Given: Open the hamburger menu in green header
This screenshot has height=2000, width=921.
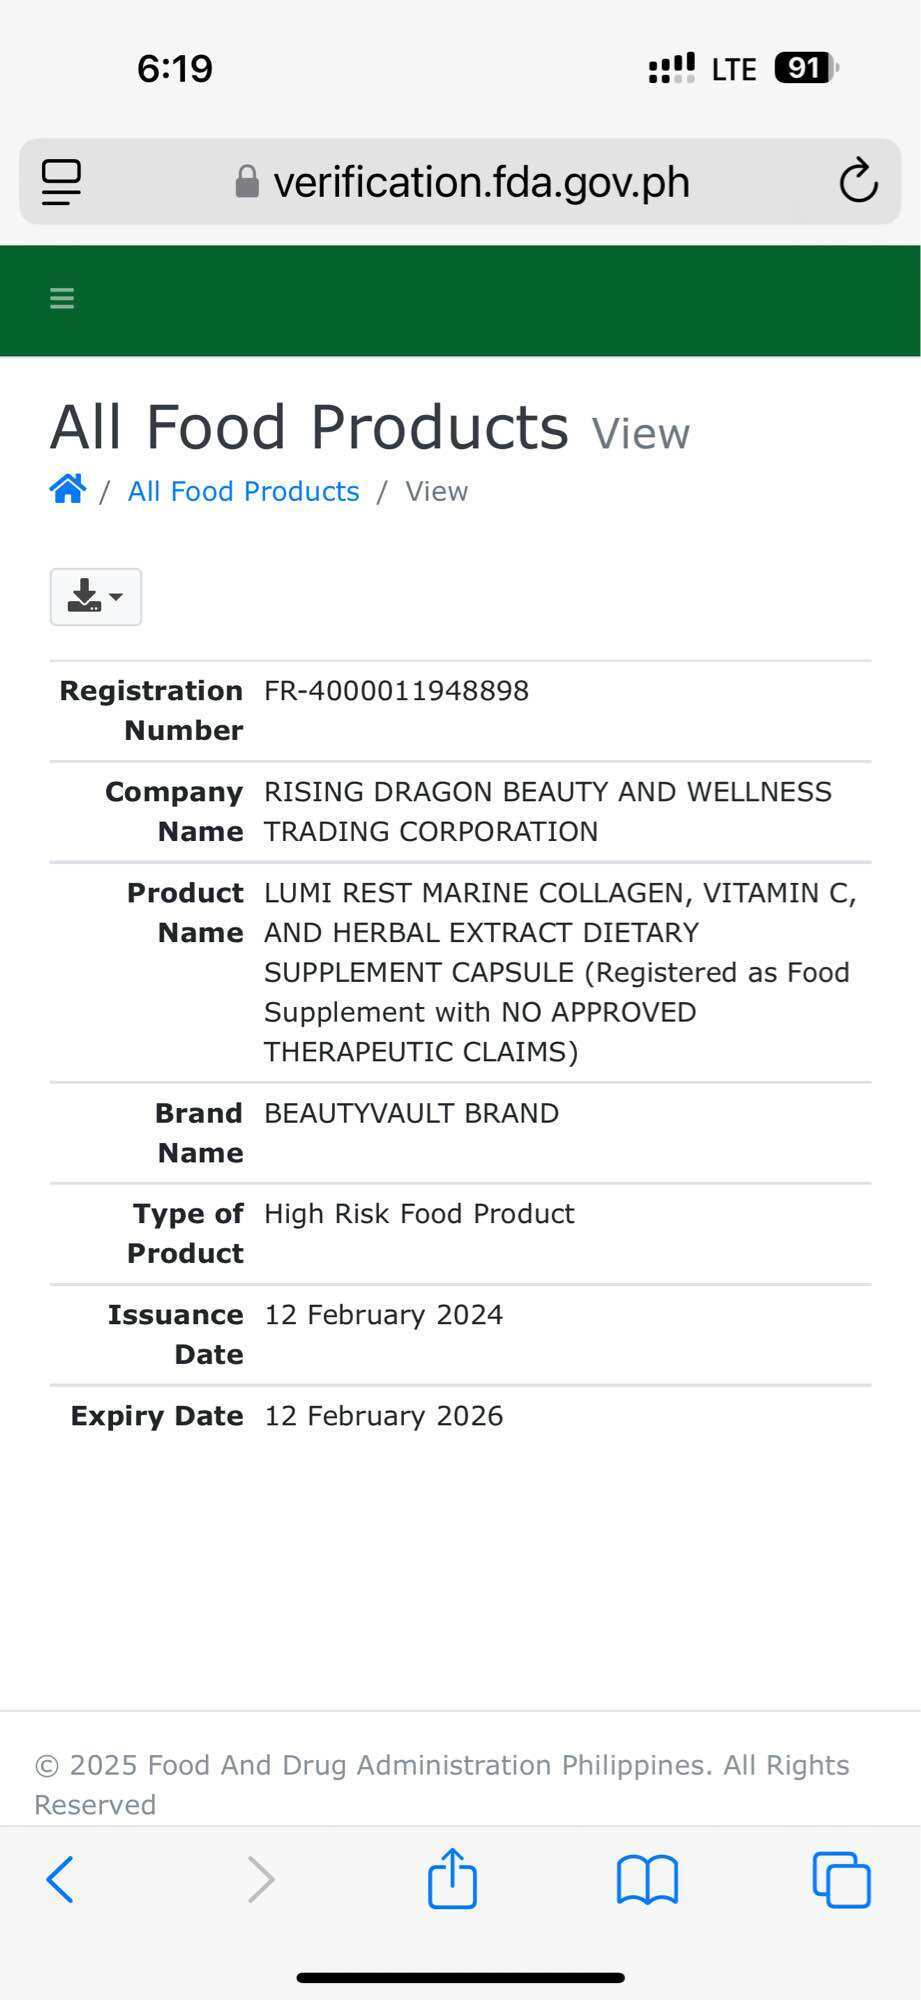Looking at the screenshot, I should [x=62, y=298].
